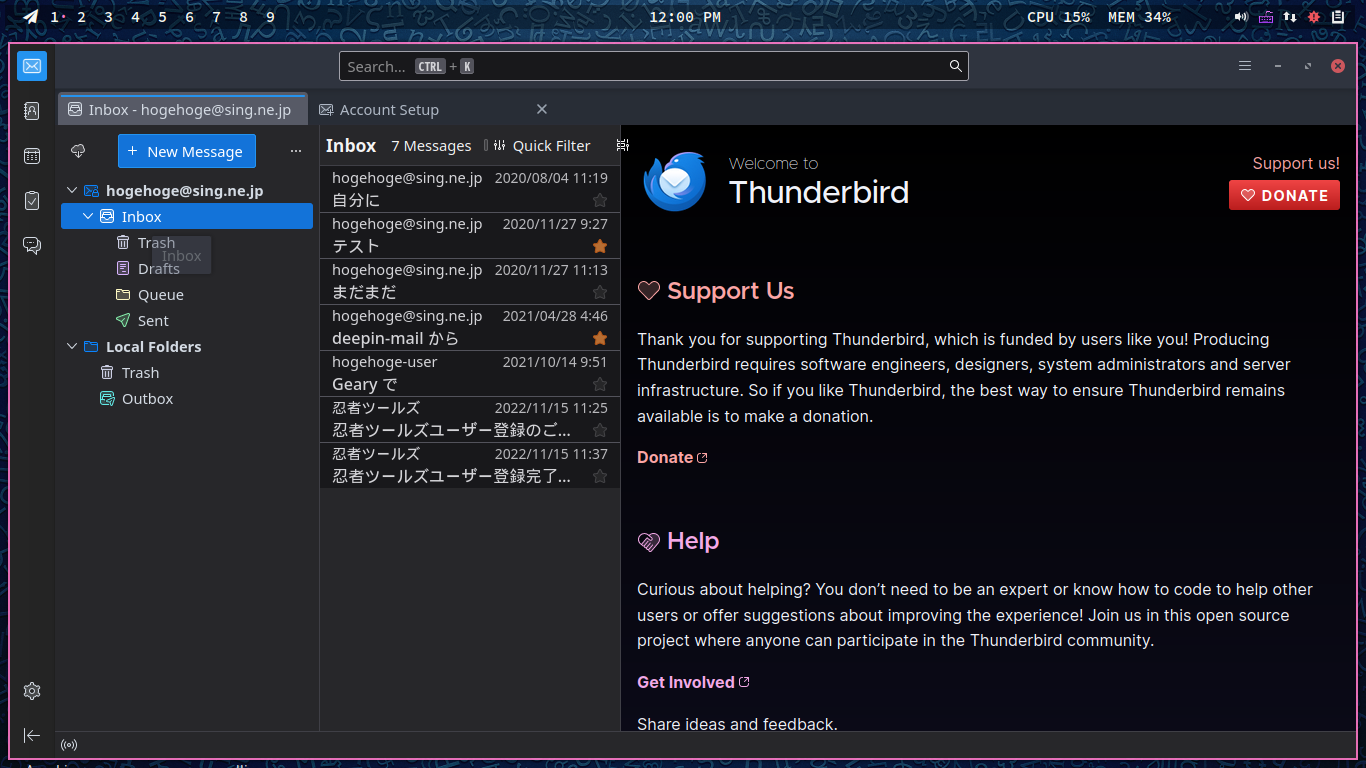The width and height of the screenshot is (1366, 768).
Task: Select Trash under hogehoge@sing.ne.jp account
Action: [x=186, y=242]
